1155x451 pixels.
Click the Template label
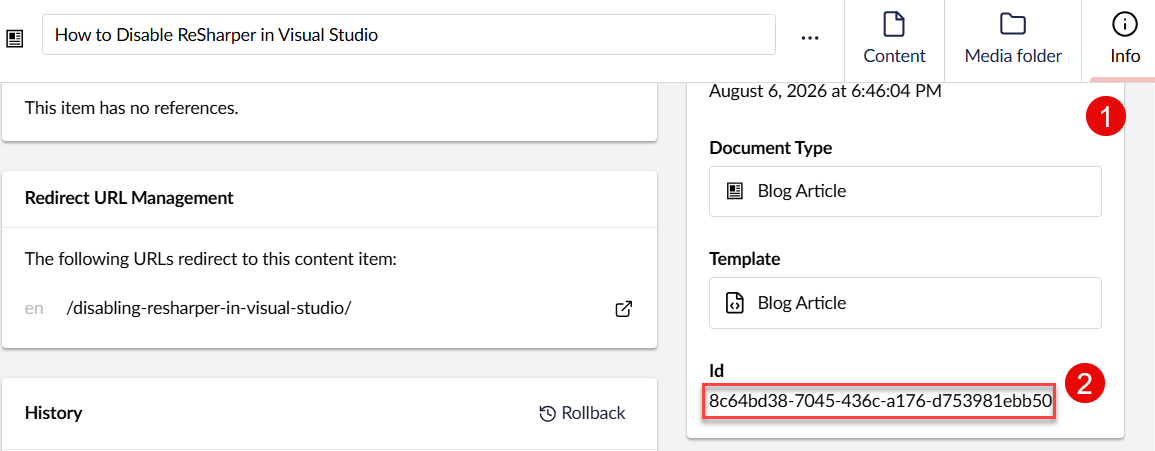pyautogui.click(x=745, y=259)
